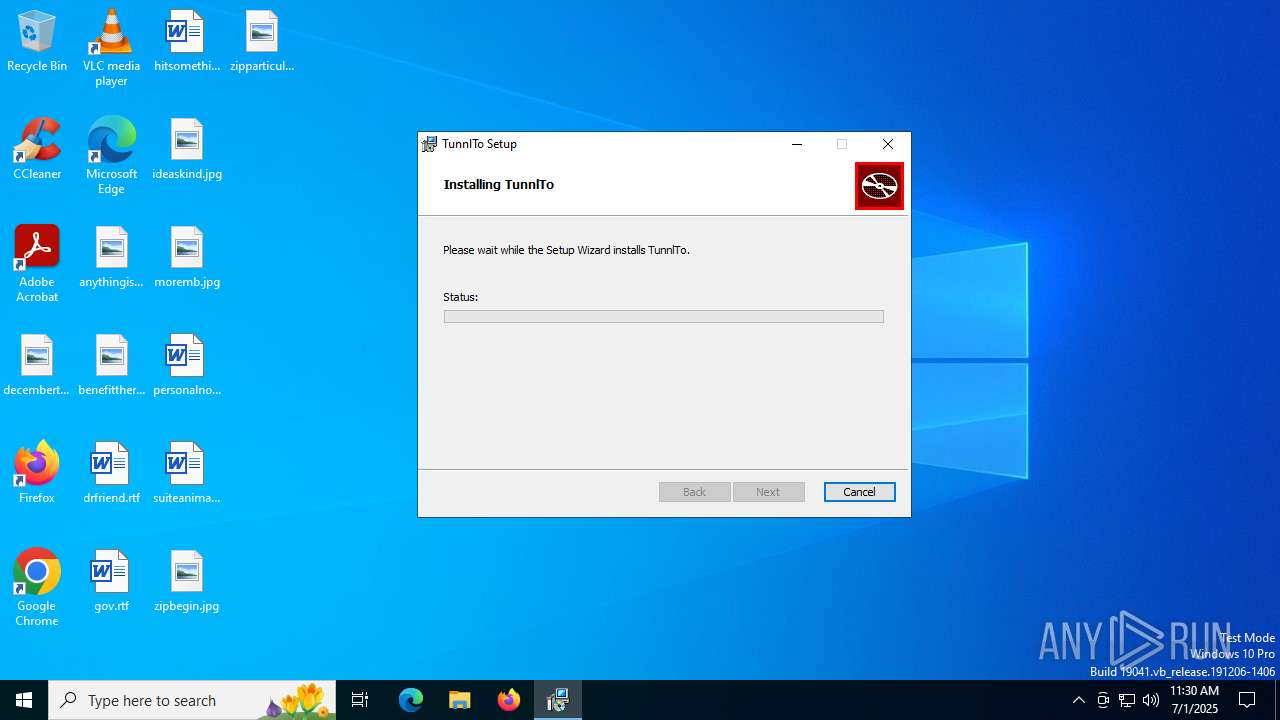Screen dimensions: 1280x720
Task: Select personalno... Word document icon
Action: (186, 365)
